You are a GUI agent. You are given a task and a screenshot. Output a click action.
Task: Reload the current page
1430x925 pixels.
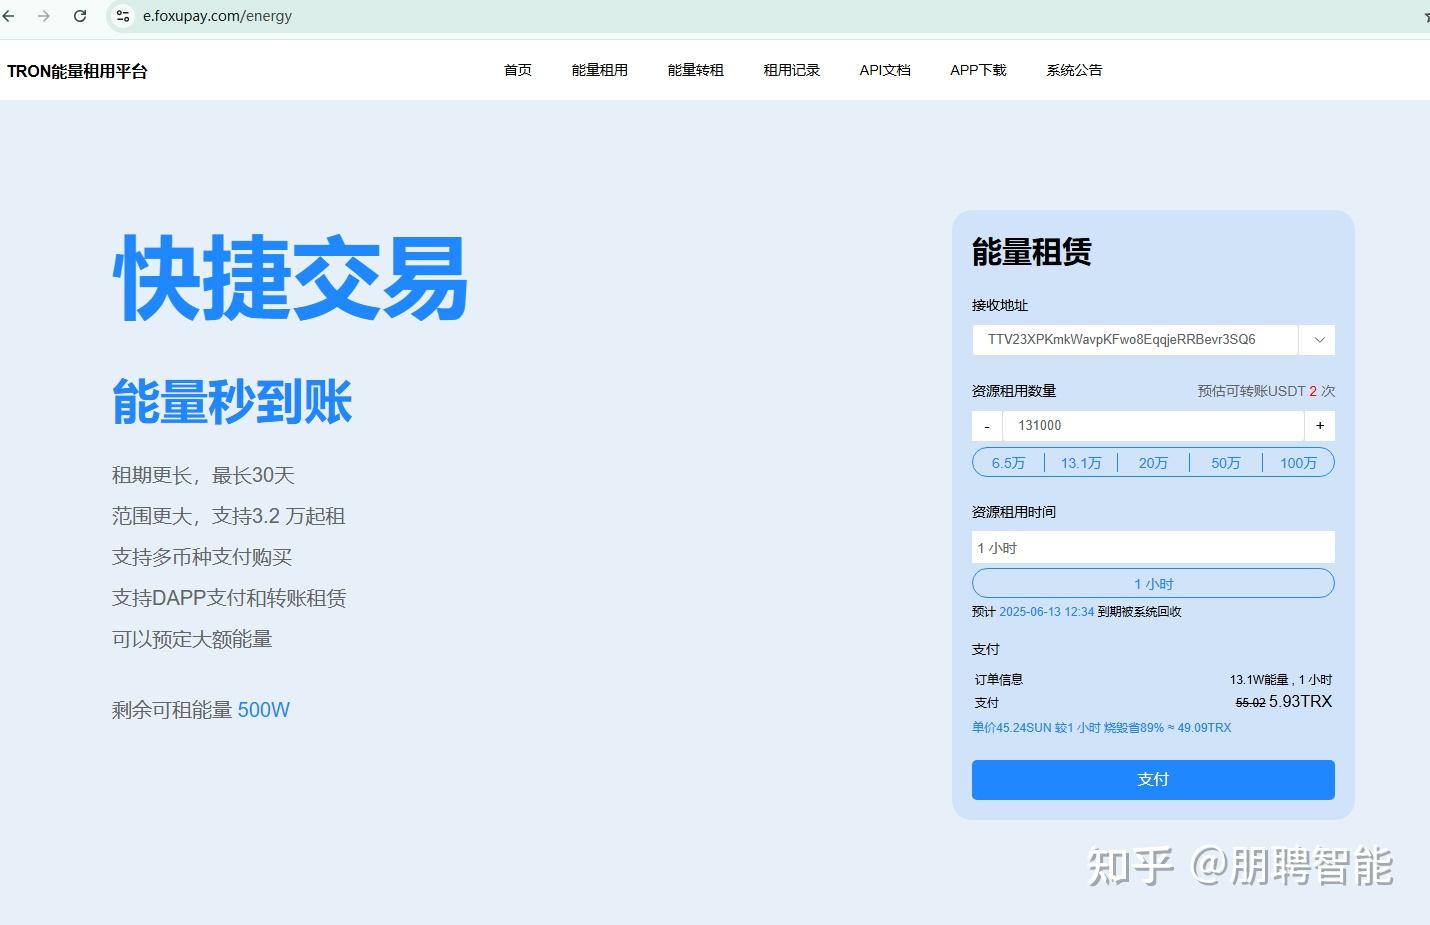click(x=80, y=15)
